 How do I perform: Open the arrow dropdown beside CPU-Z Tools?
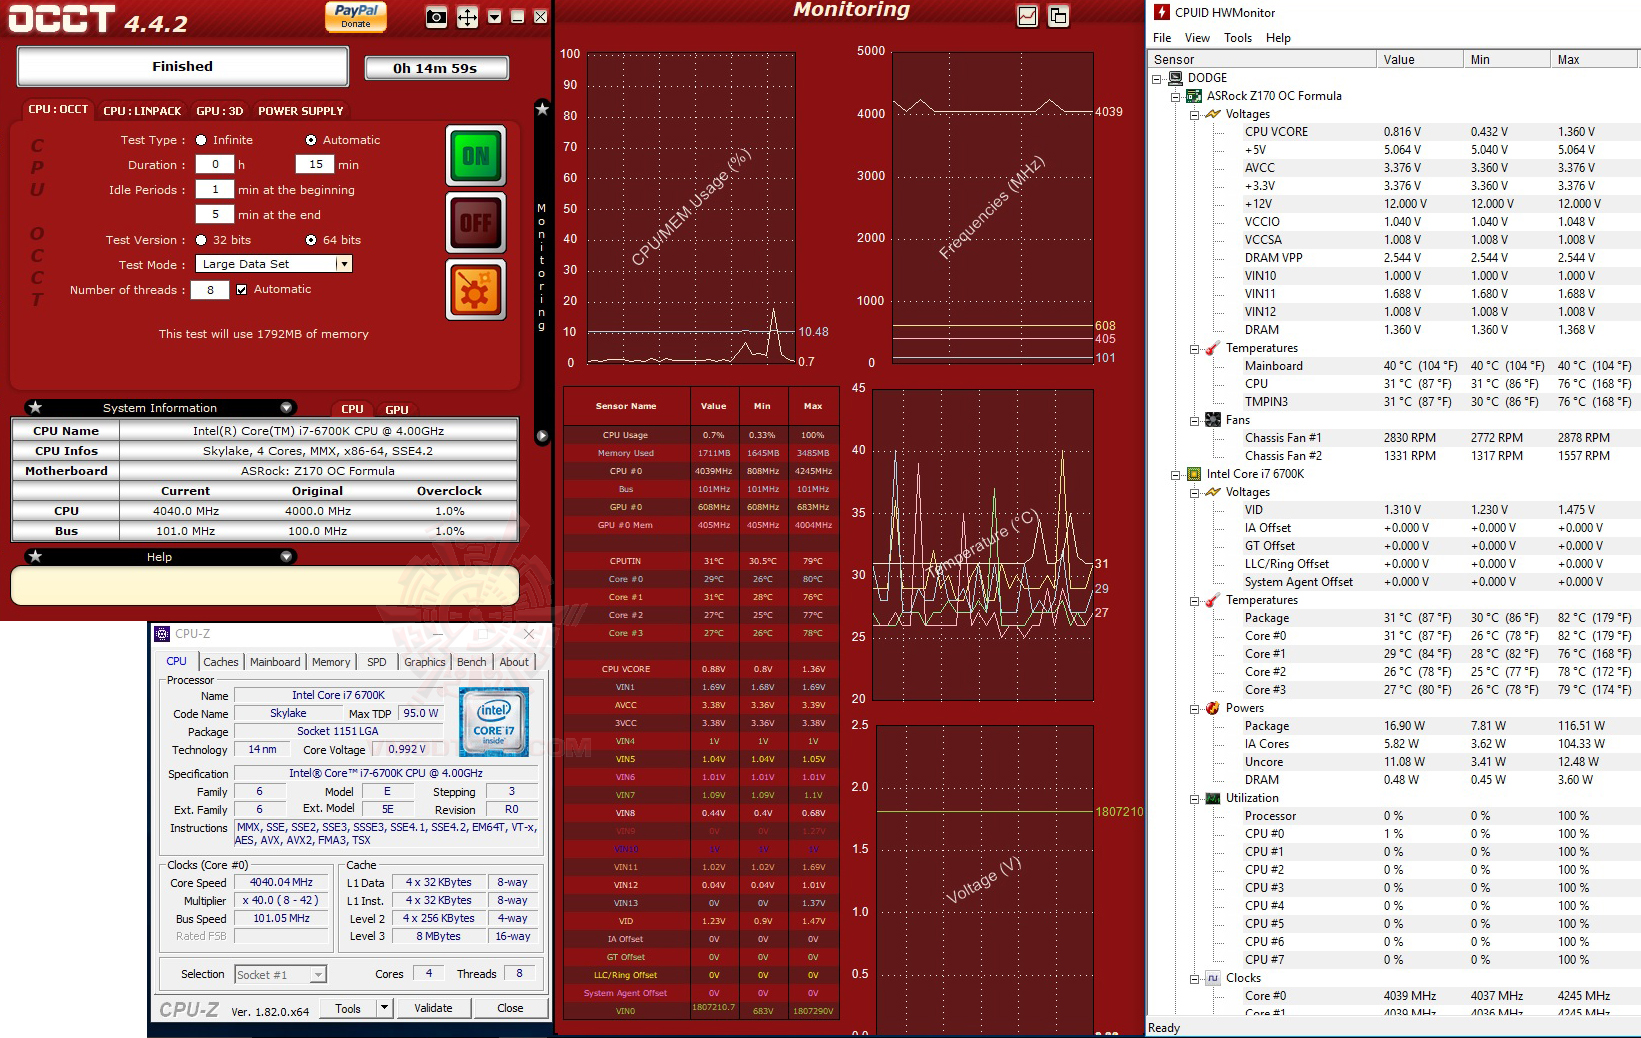tap(384, 1008)
